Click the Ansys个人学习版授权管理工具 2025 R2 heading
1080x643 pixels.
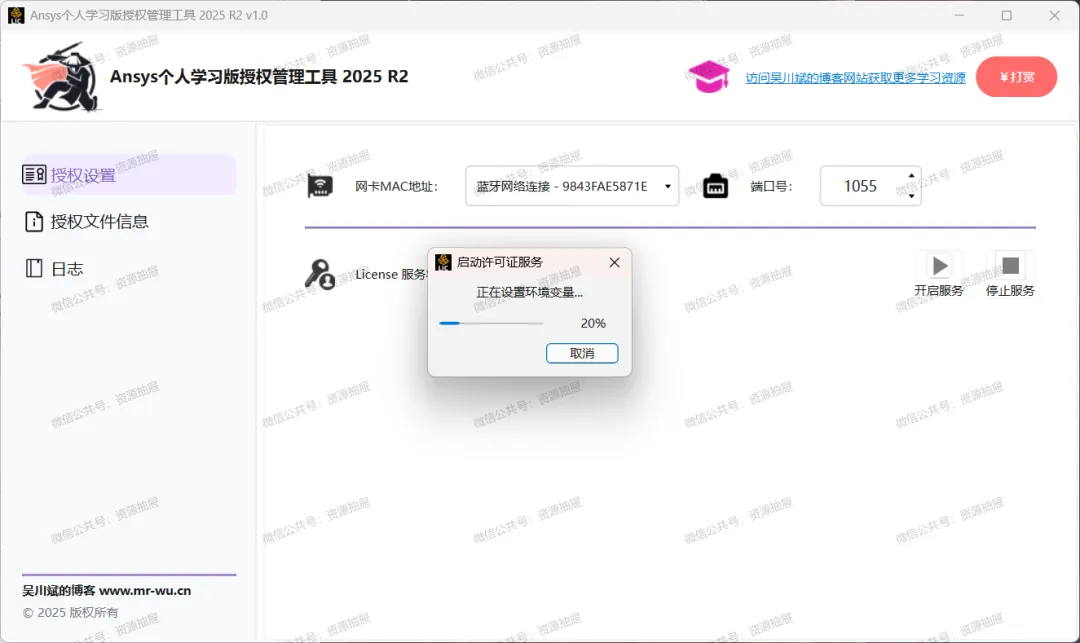coord(259,76)
